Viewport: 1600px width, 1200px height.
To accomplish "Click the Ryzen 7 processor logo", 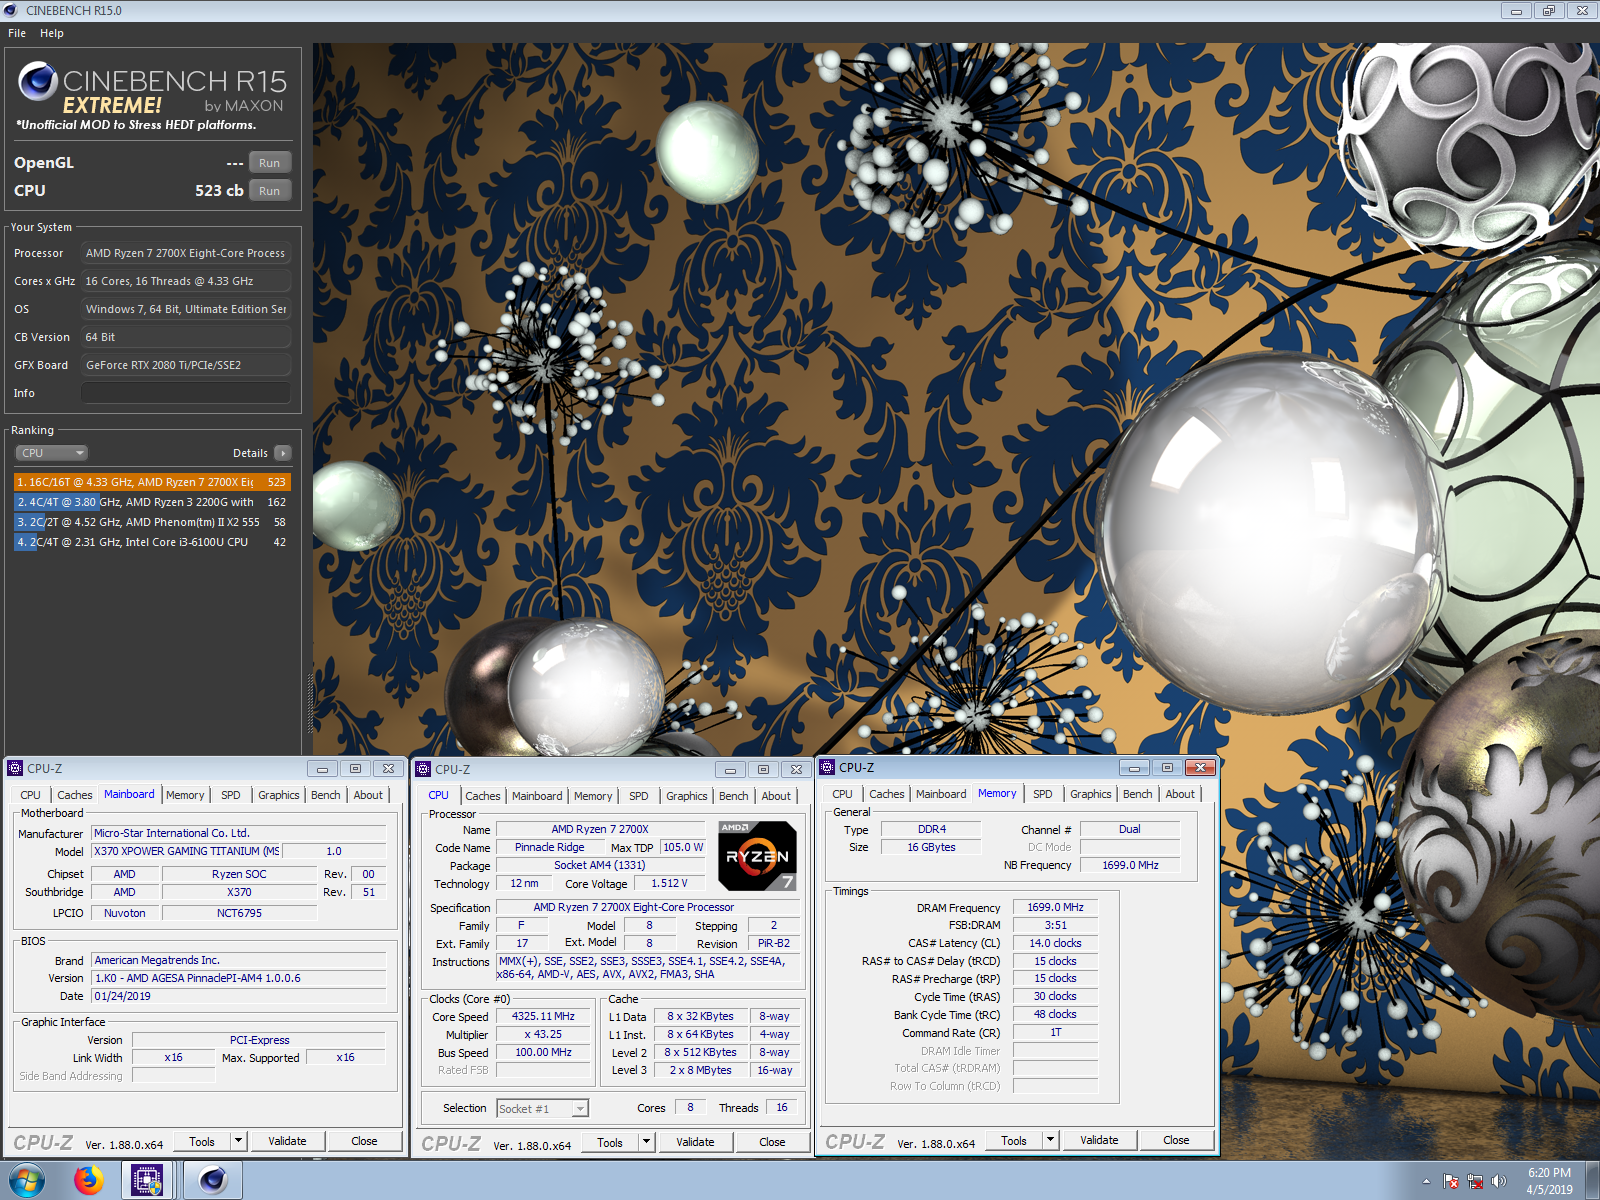I will [x=757, y=855].
